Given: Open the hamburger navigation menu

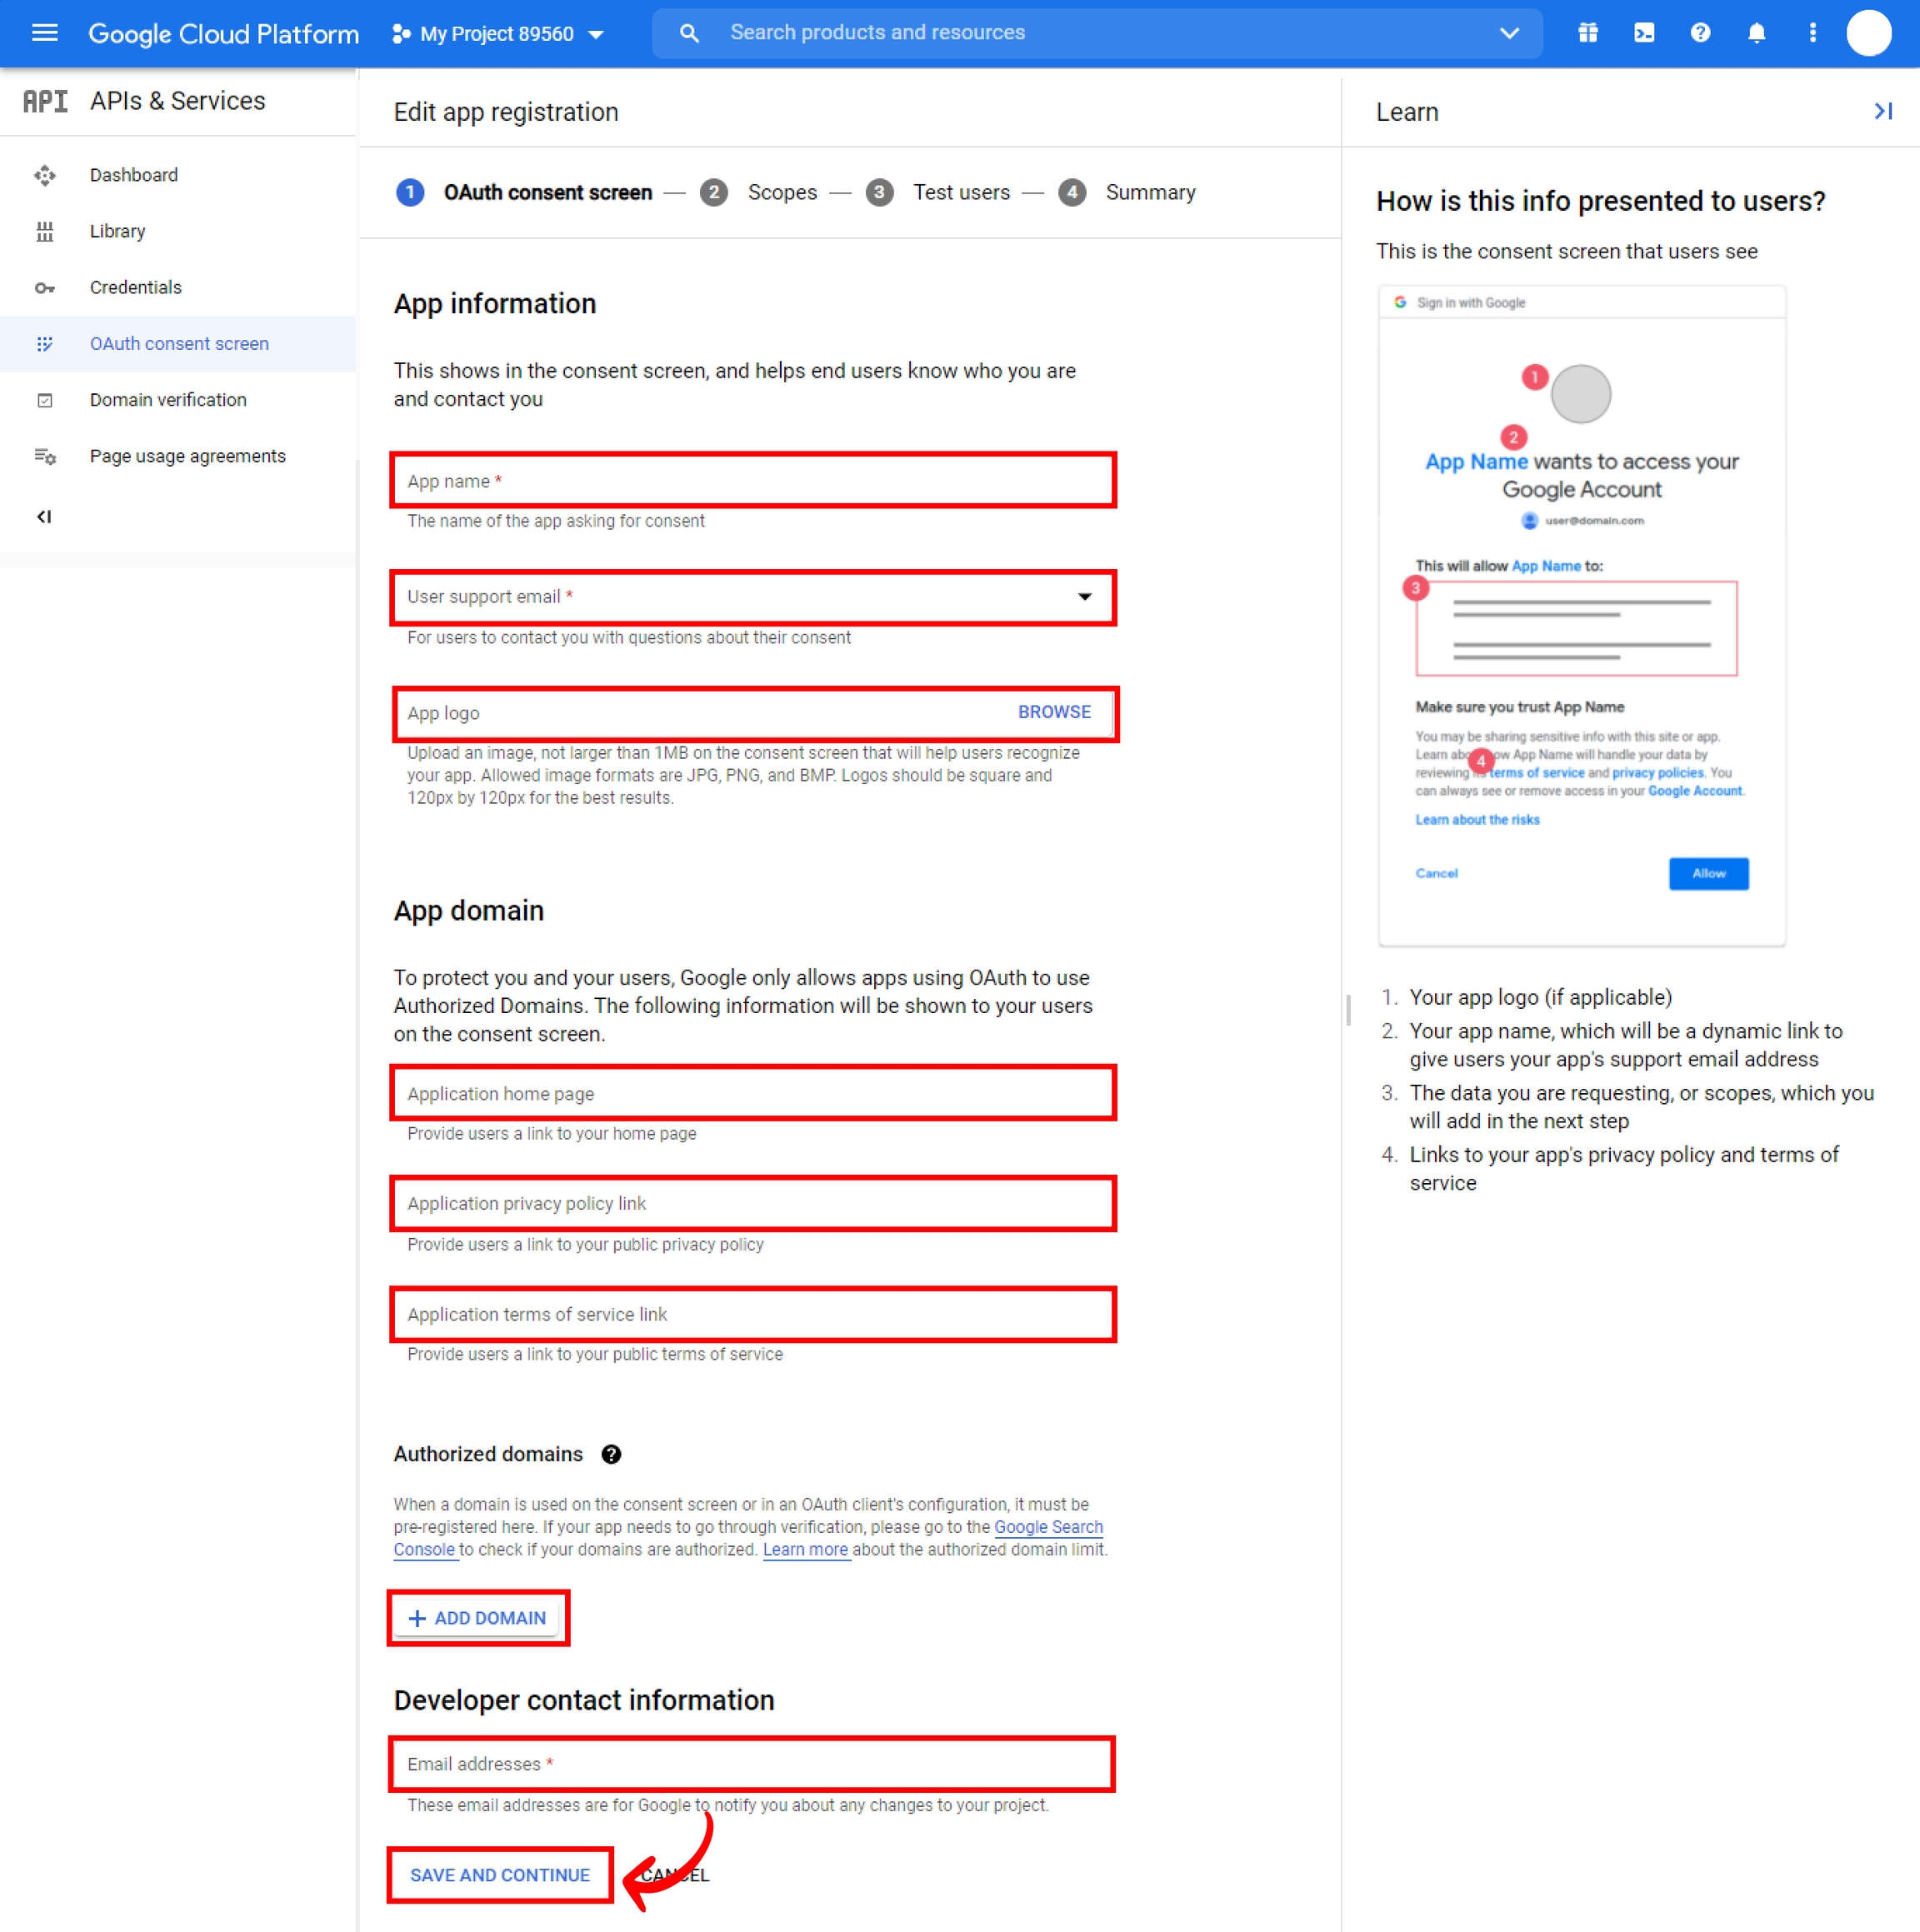Looking at the screenshot, I should [44, 33].
